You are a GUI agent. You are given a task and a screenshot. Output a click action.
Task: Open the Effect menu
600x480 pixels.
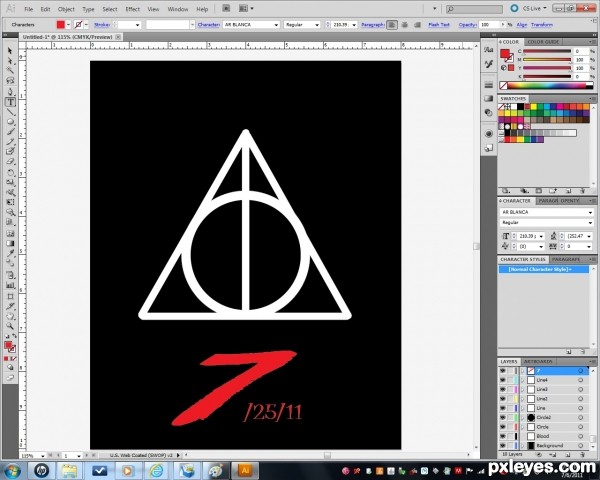click(132, 9)
